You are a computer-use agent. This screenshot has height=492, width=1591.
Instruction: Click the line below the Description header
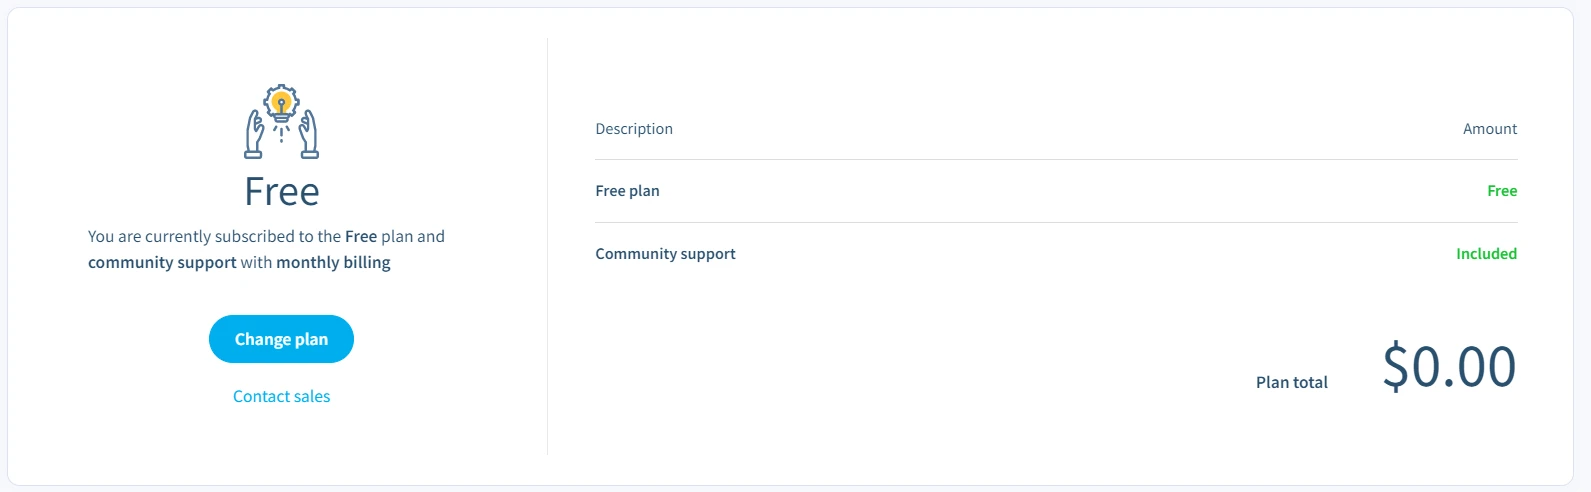1056,160
